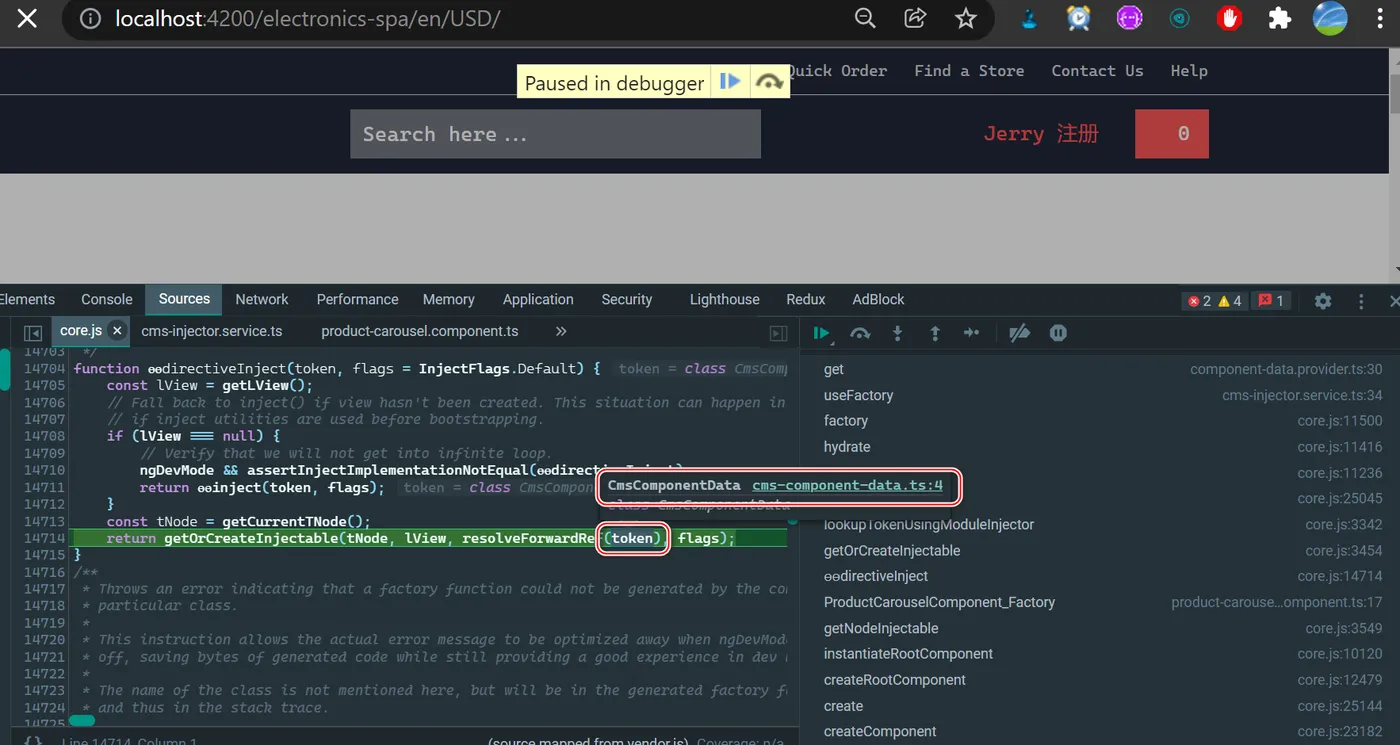Open the Help link
The height and width of the screenshot is (745, 1400).
(x=1189, y=70)
